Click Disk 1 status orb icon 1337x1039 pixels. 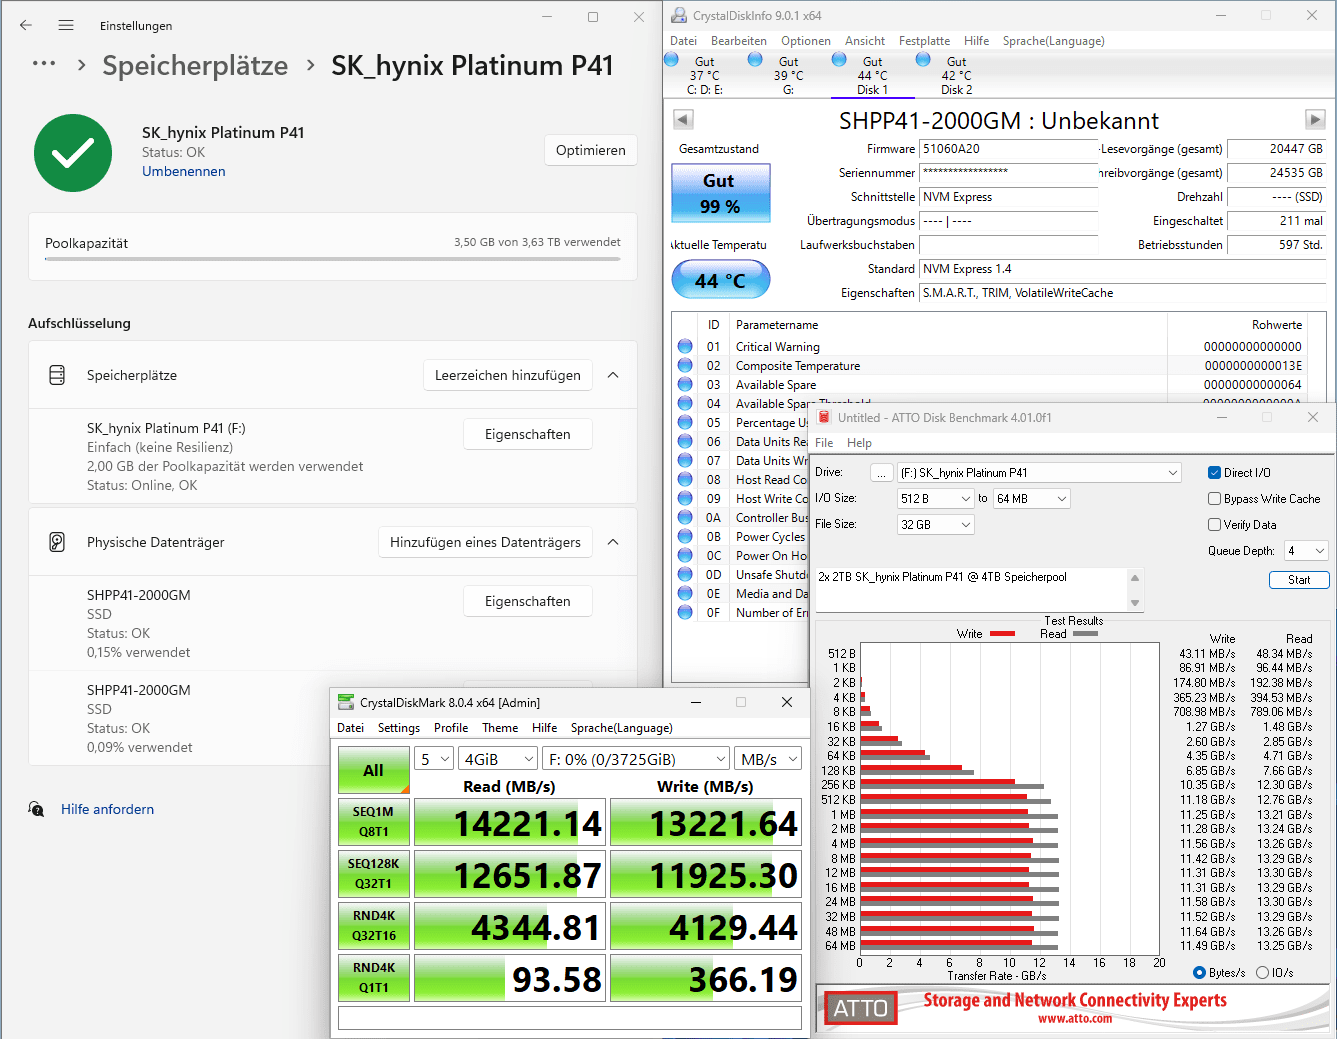(x=840, y=60)
